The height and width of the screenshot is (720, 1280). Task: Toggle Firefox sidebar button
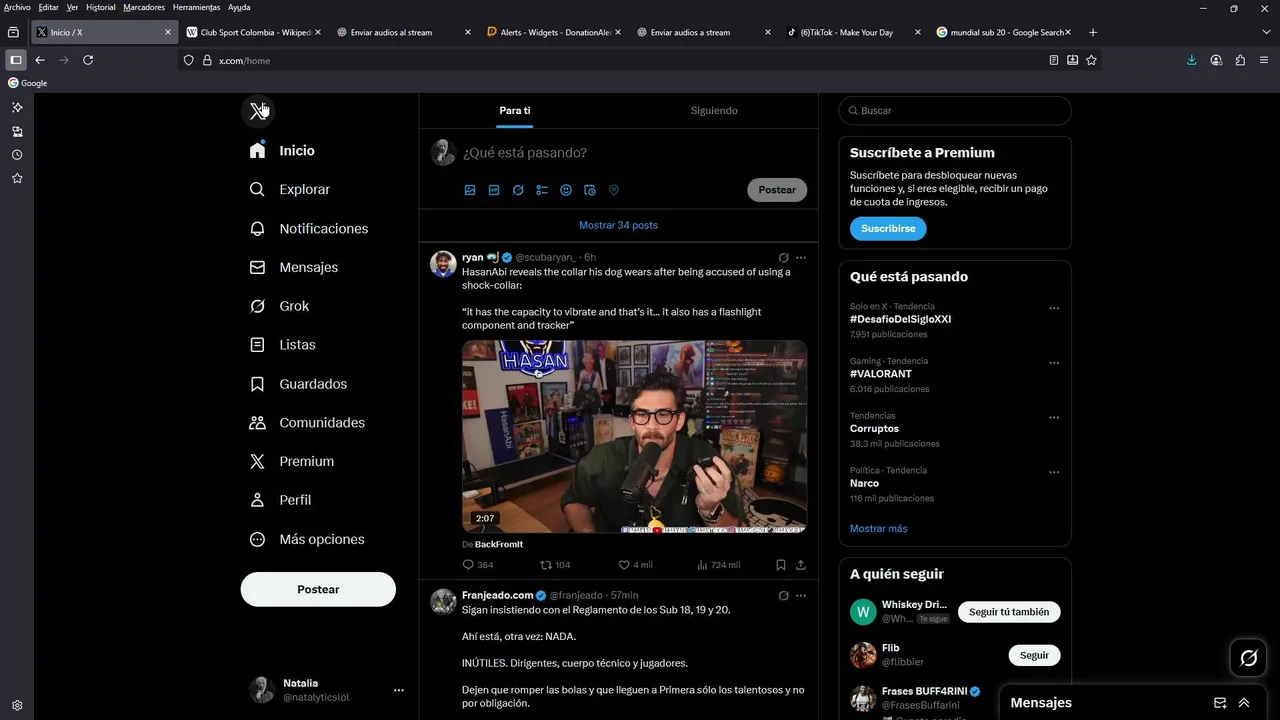coord(15,60)
